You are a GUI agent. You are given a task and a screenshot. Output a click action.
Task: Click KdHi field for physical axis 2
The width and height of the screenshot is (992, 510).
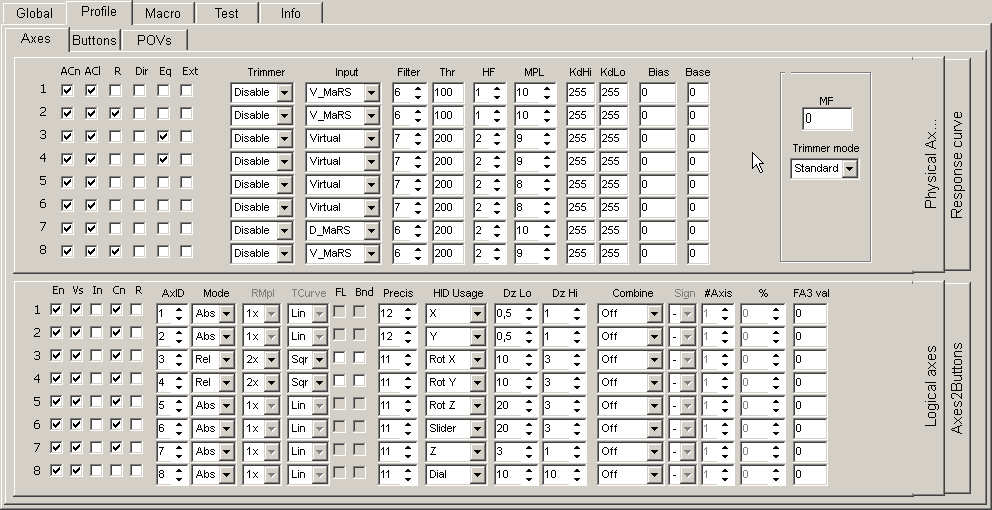coord(580,115)
